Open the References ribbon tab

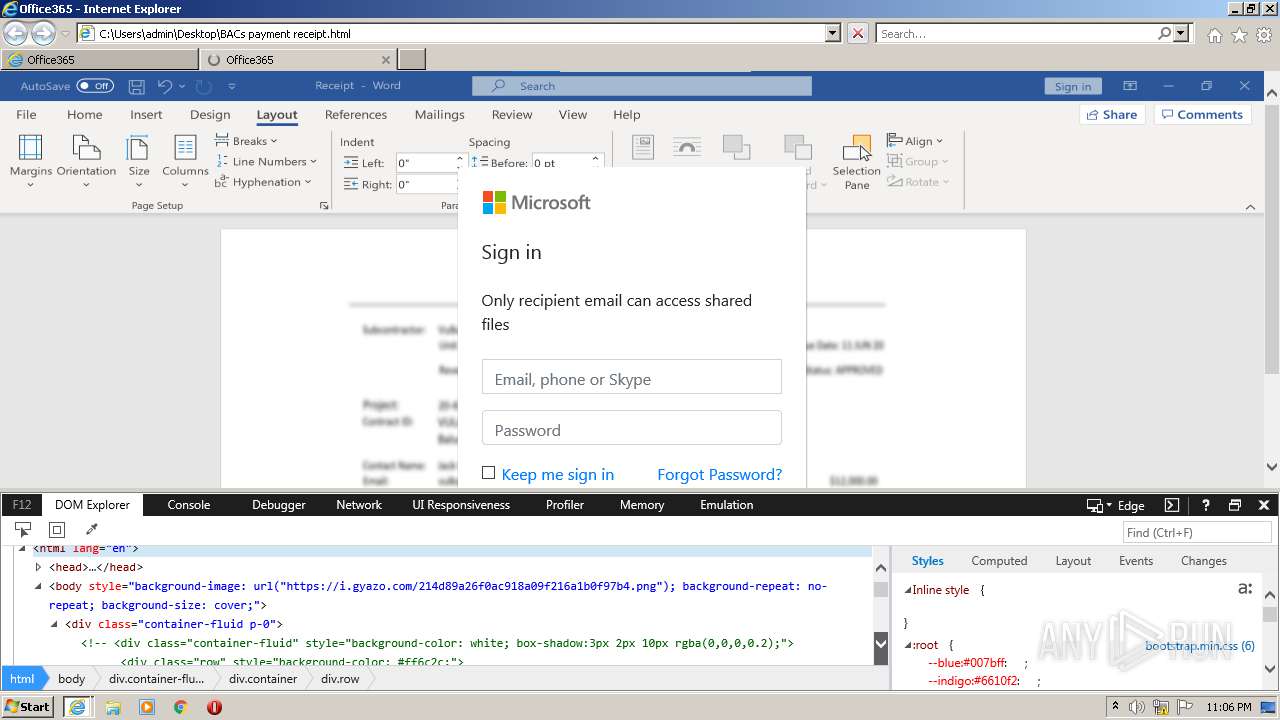coord(356,114)
